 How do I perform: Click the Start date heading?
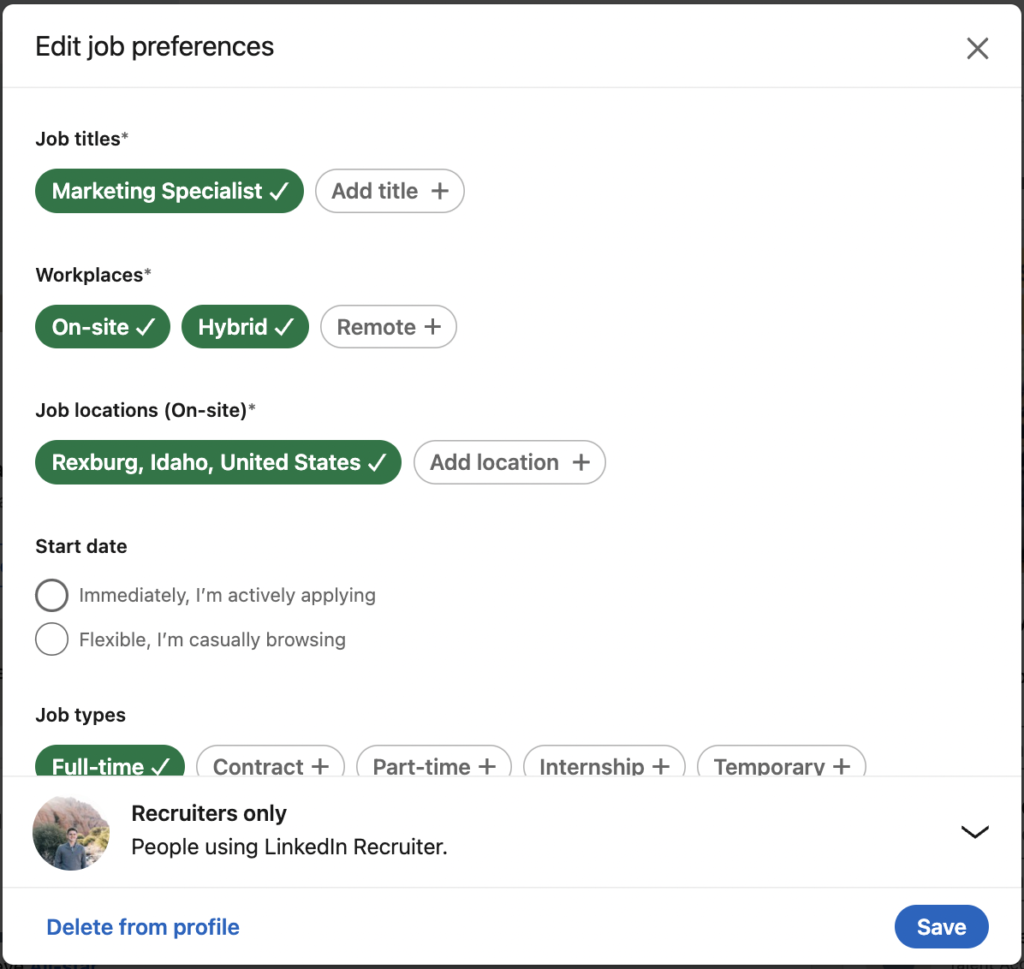pos(81,546)
